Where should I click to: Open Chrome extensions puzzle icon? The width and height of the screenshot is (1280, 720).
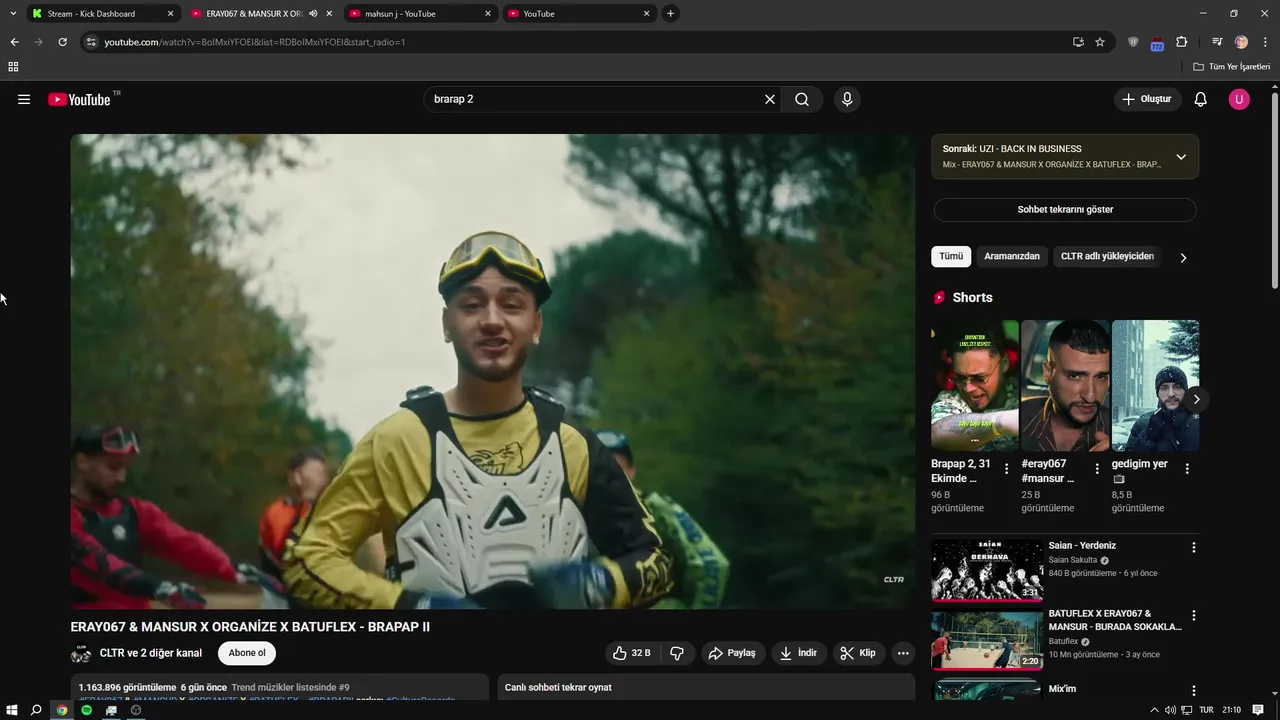(1181, 42)
